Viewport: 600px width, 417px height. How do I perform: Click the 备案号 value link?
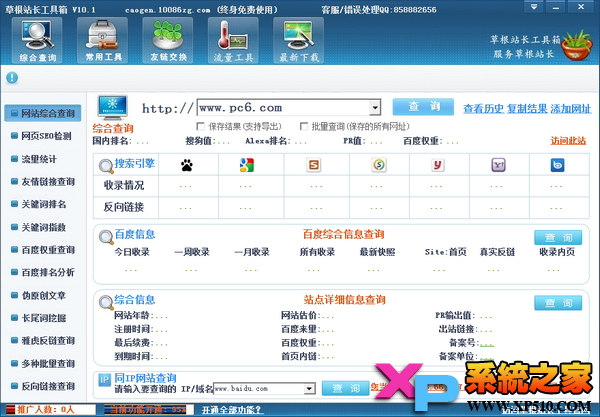pyautogui.click(x=487, y=344)
